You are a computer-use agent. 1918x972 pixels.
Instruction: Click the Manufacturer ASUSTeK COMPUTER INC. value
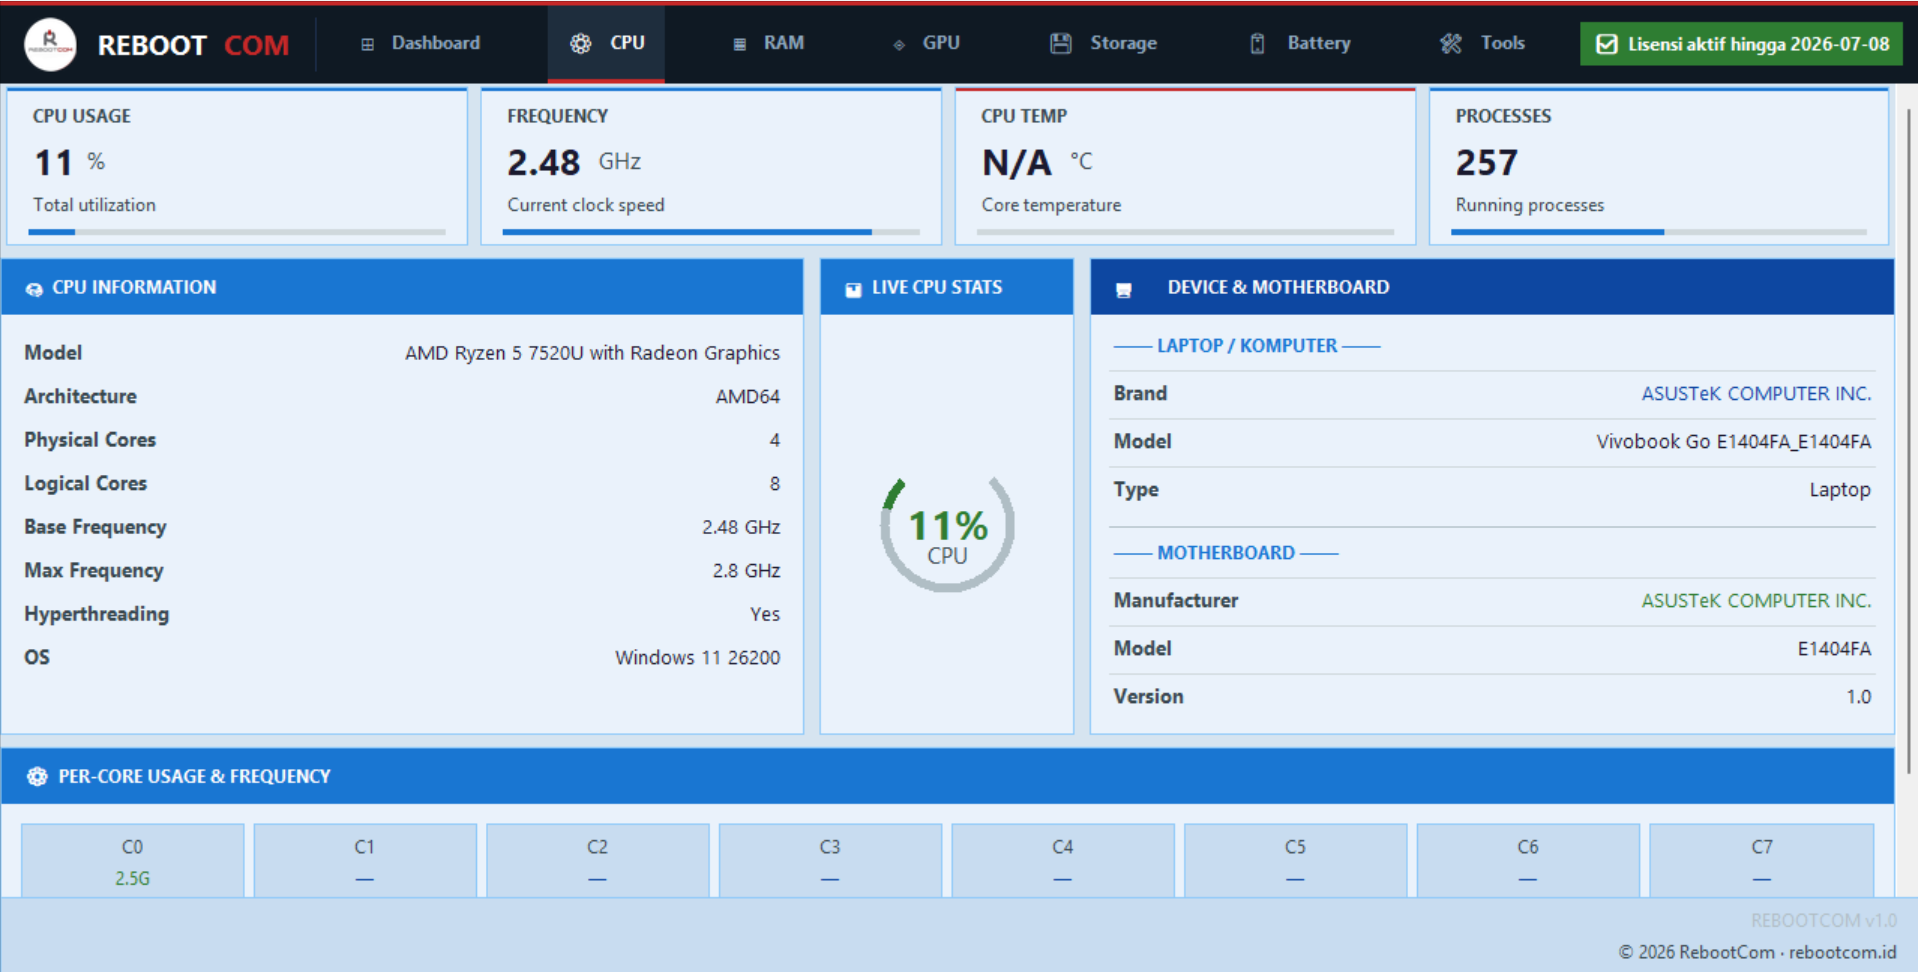(x=1756, y=600)
